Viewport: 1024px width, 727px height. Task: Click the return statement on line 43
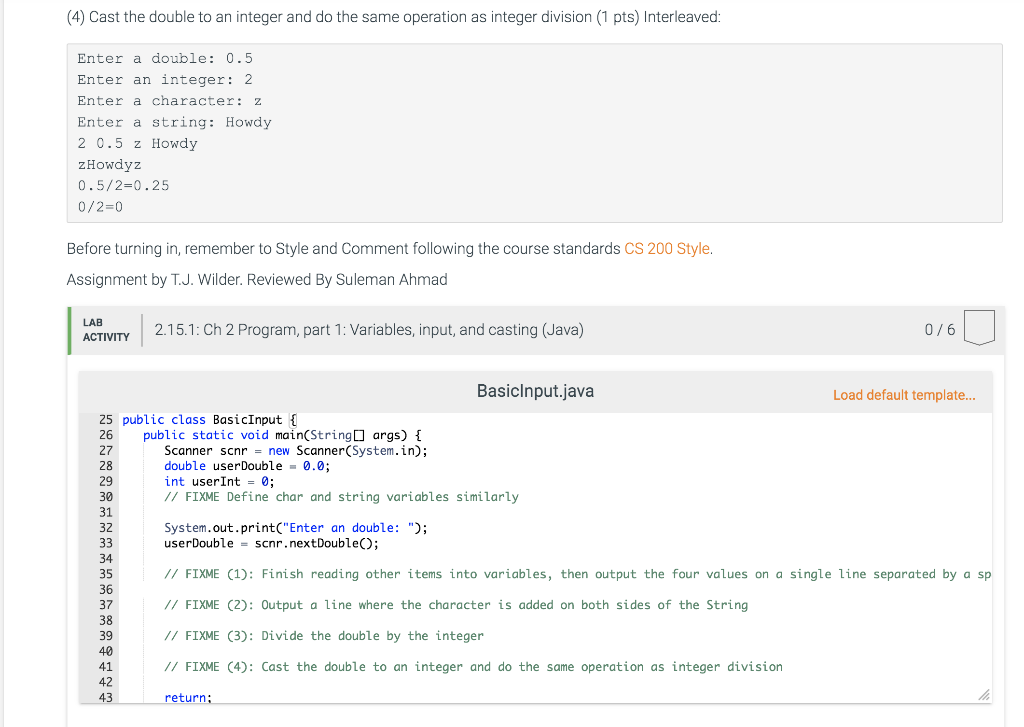(x=188, y=697)
